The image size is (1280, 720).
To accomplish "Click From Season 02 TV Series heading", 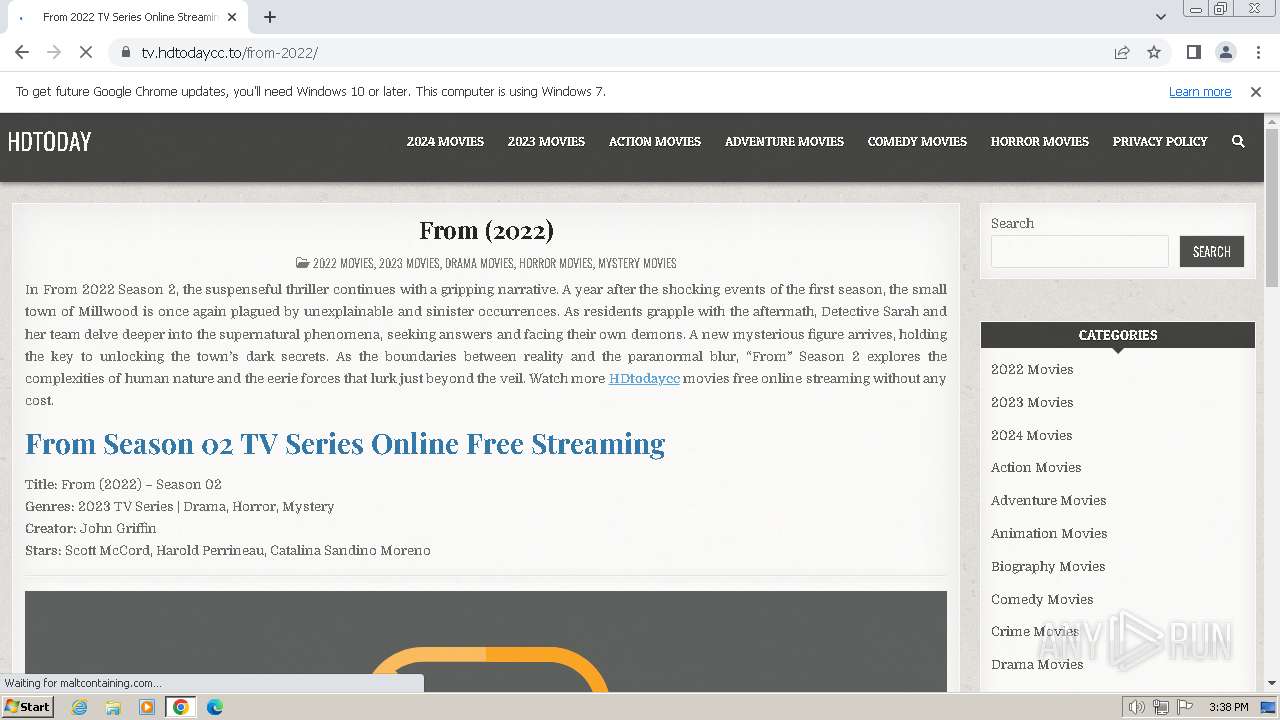I will (345, 444).
